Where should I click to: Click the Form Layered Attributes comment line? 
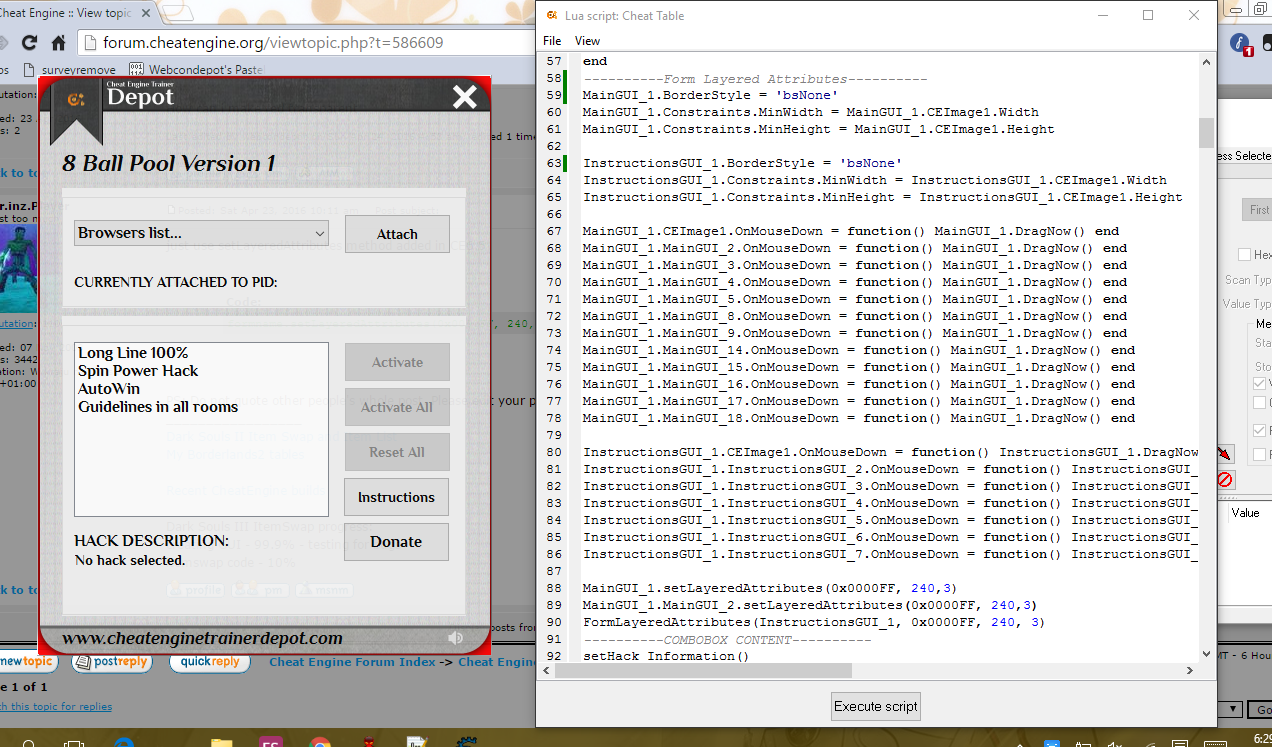point(755,78)
